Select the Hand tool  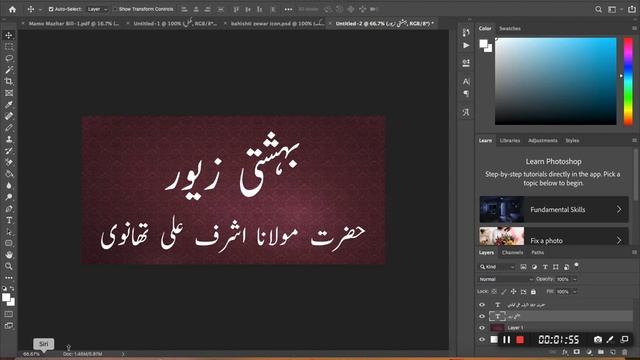click(9, 255)
